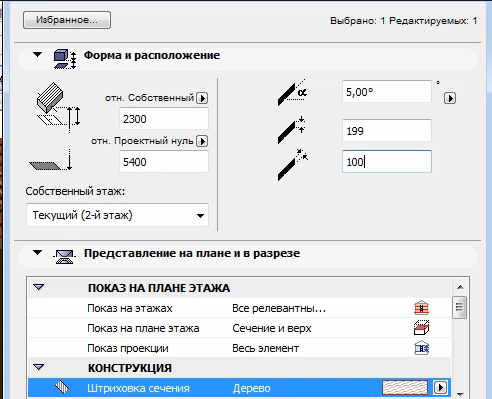Click the Сечение и верх value
Viewport: 492px width, 399px height.
tap(272, 328)
